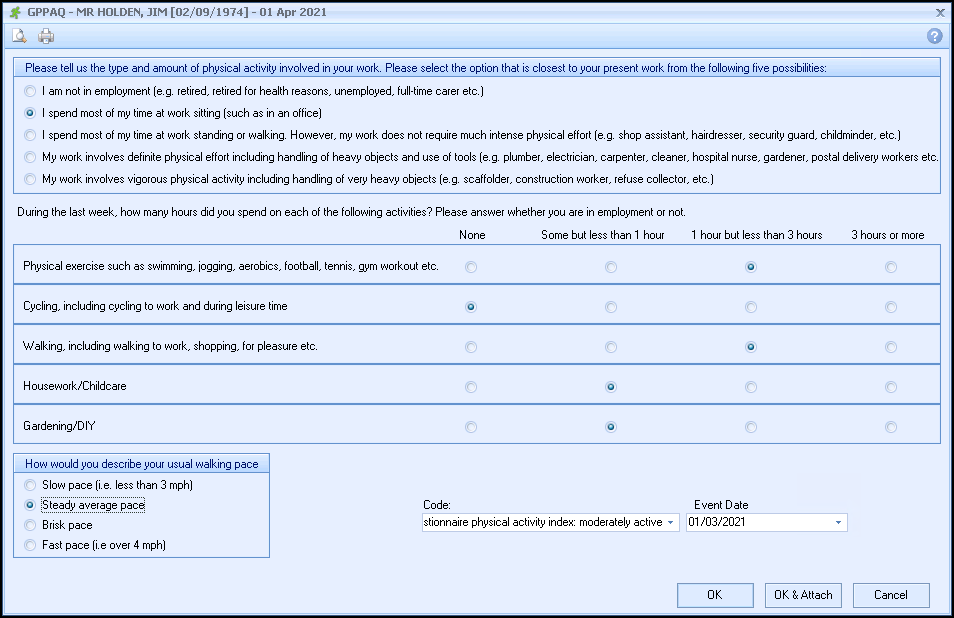Open help using the question mark icon
The height and width of the screenshot is (618, 954).
(x=935, y=36)
